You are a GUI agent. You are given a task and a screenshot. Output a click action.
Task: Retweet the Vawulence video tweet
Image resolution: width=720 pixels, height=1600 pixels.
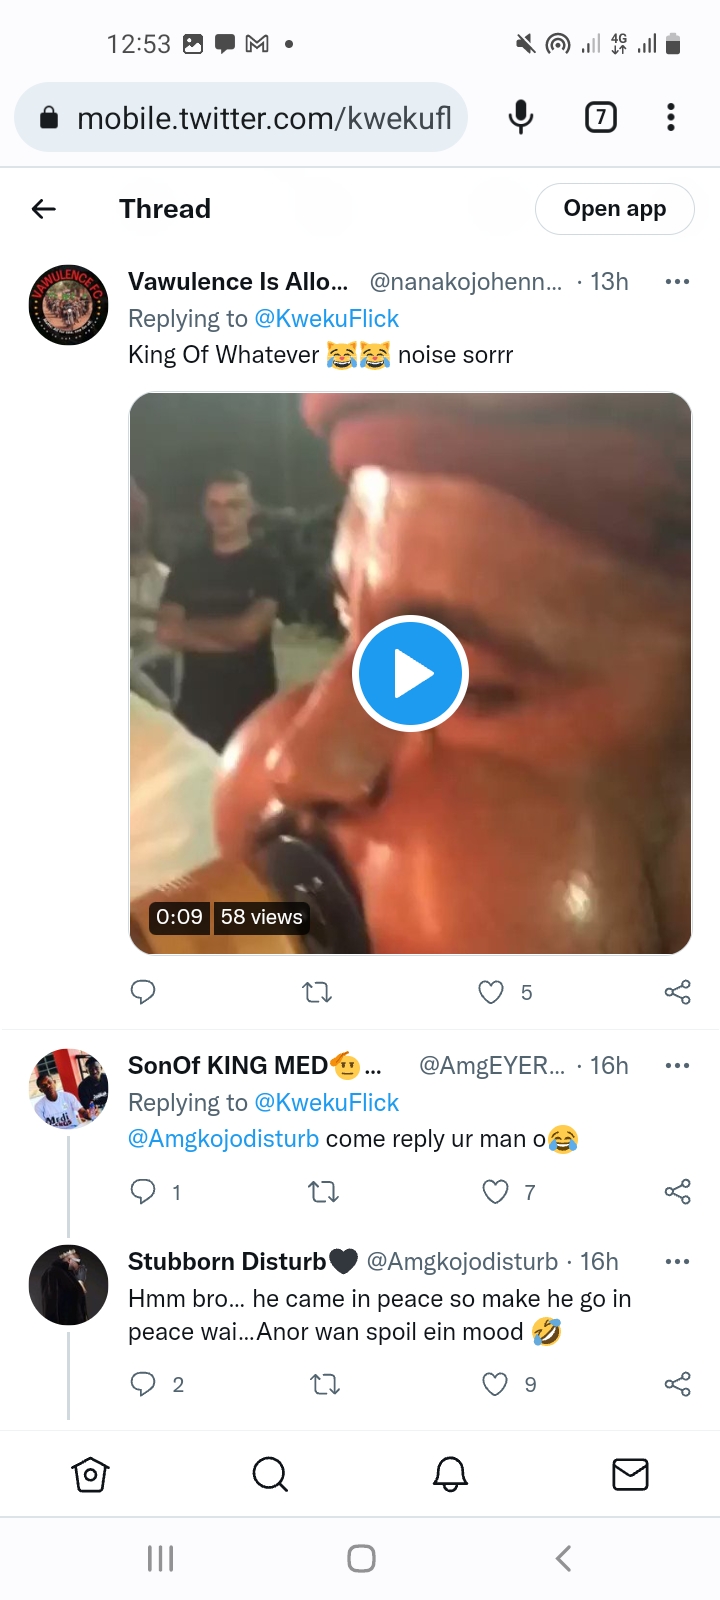tap(317, 992)
